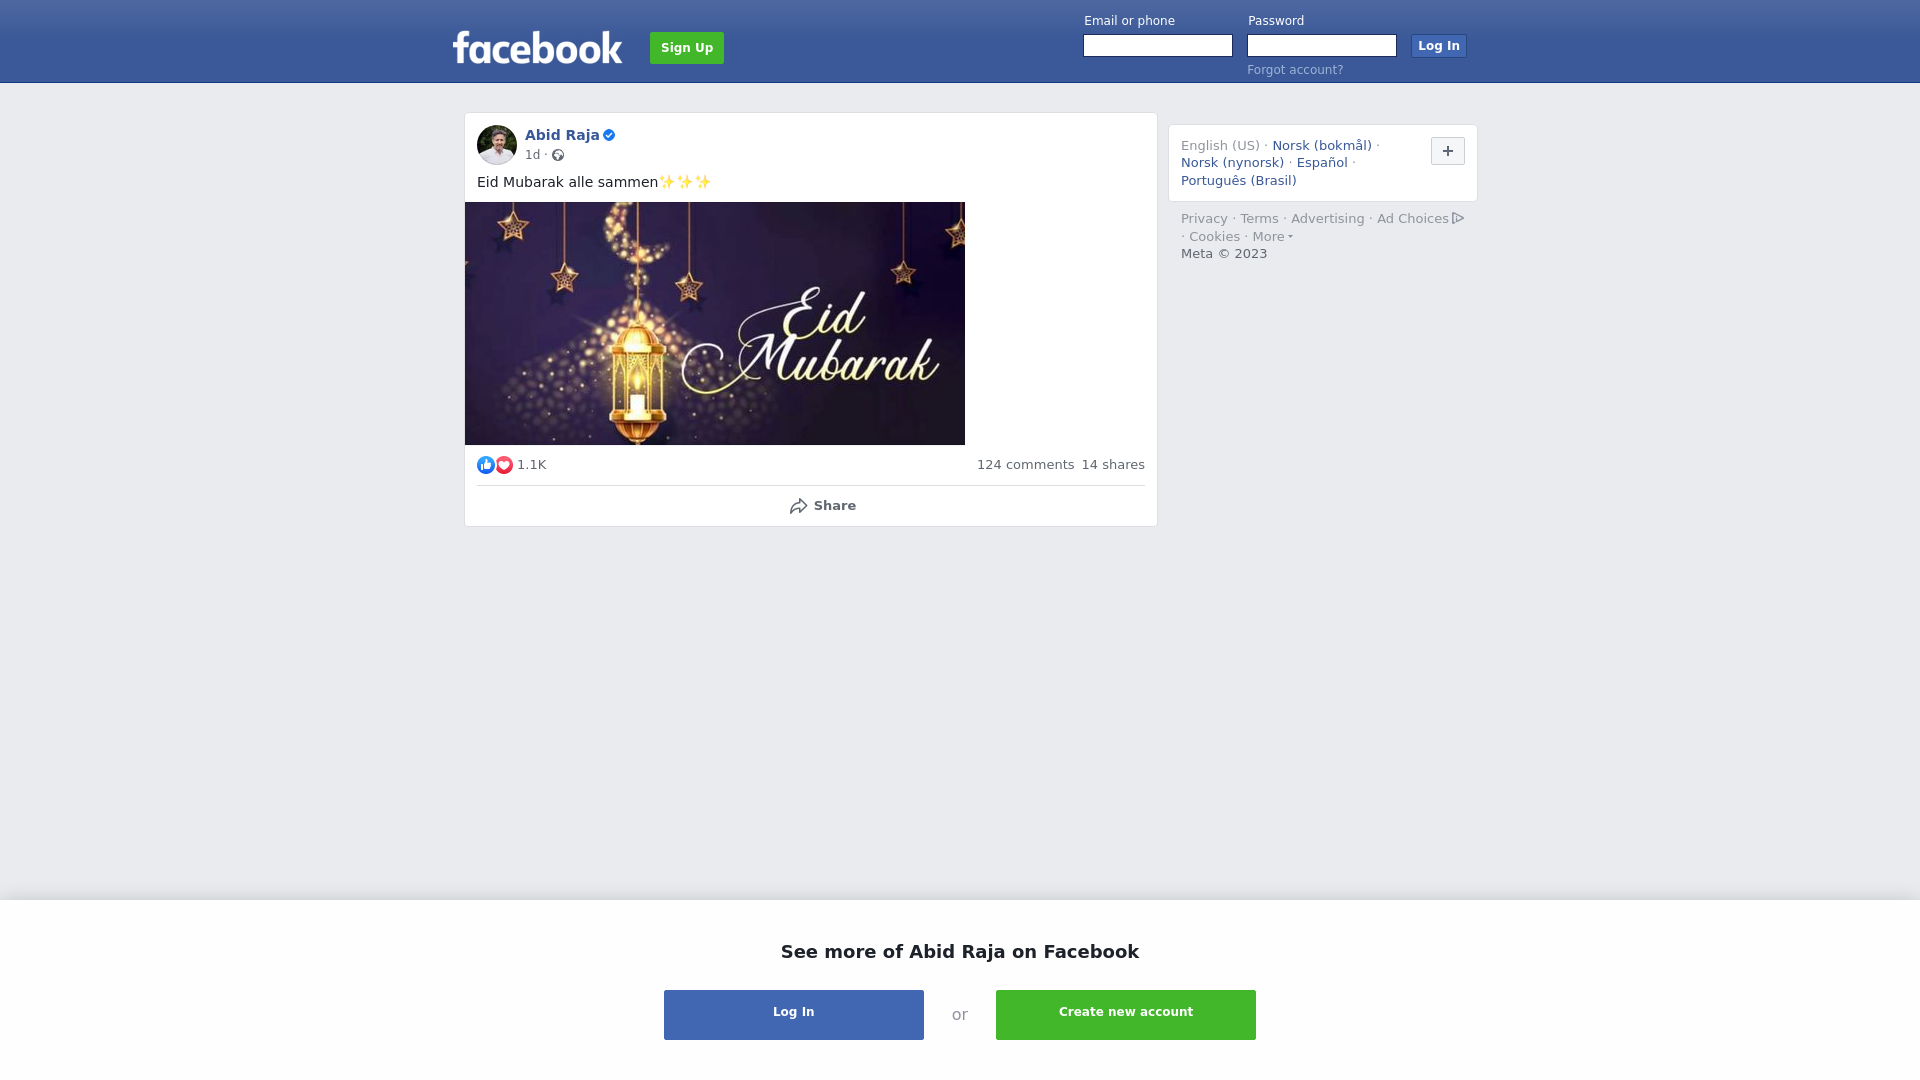Open Abid Raja's profile picture
Image resolution: width=1920 pixels, height=1080 pixels.
click(x=497, y=145)
